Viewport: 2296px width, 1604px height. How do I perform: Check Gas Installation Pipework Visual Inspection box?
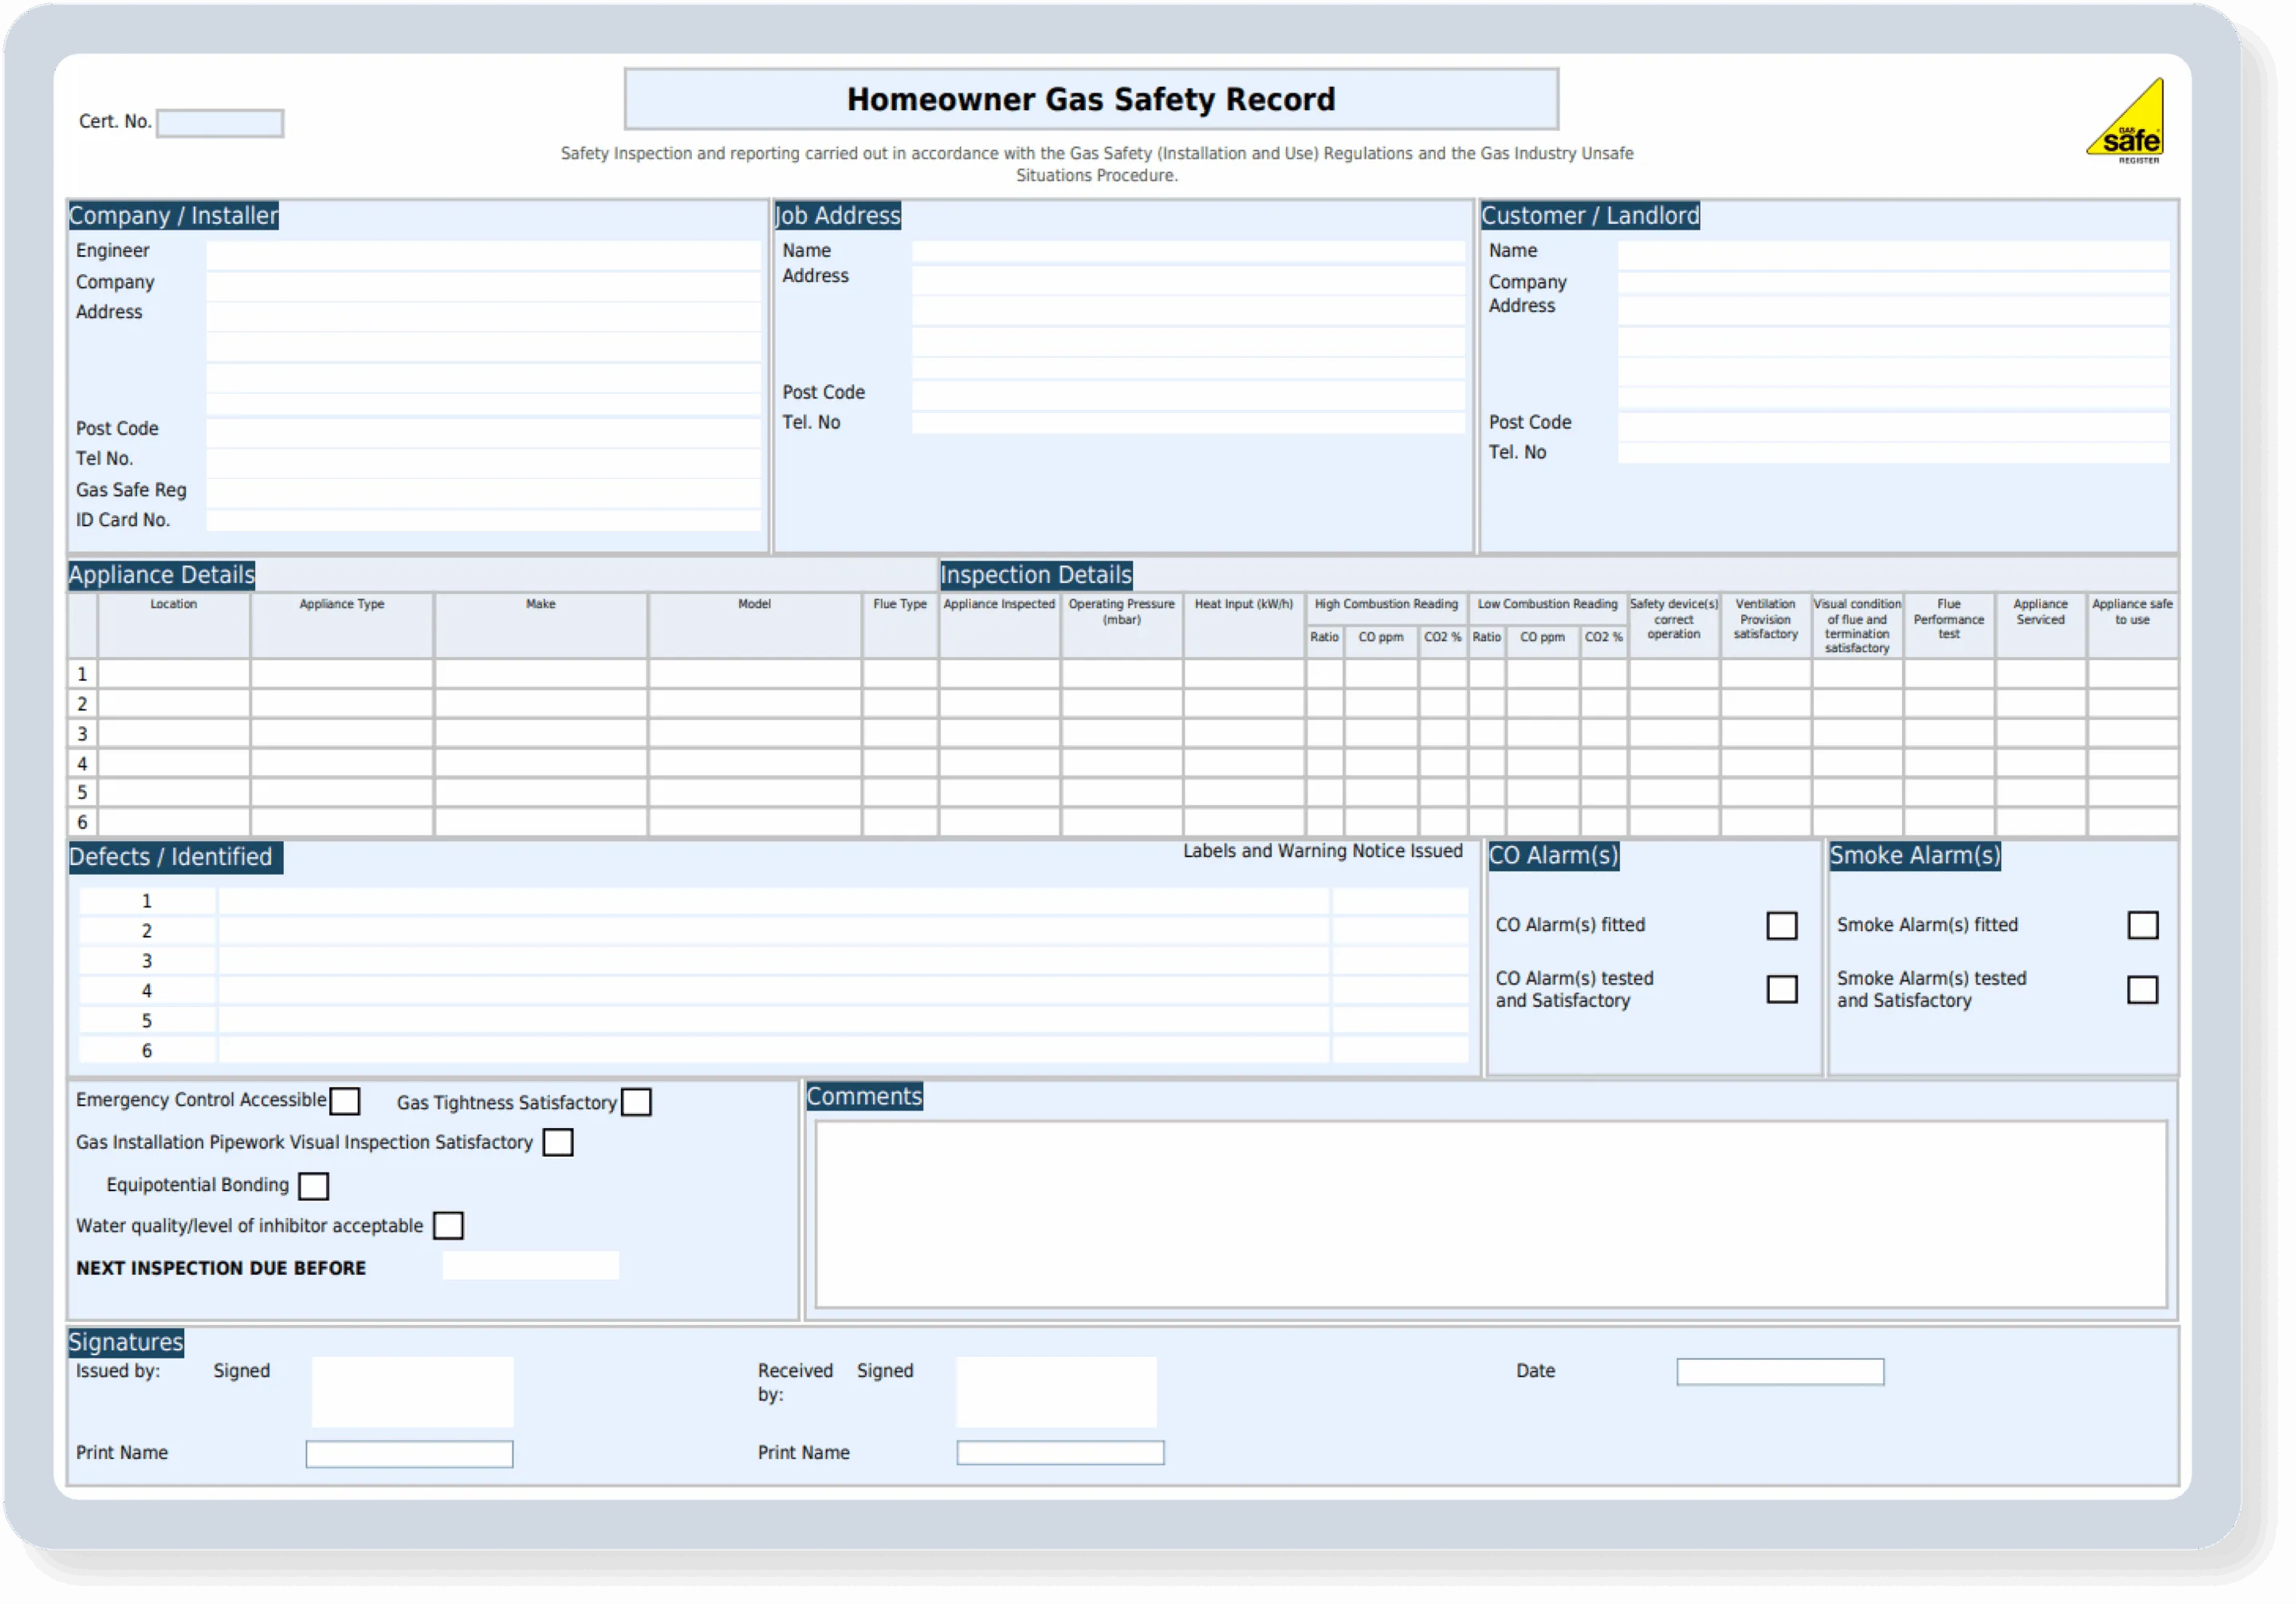(558, 1142)
